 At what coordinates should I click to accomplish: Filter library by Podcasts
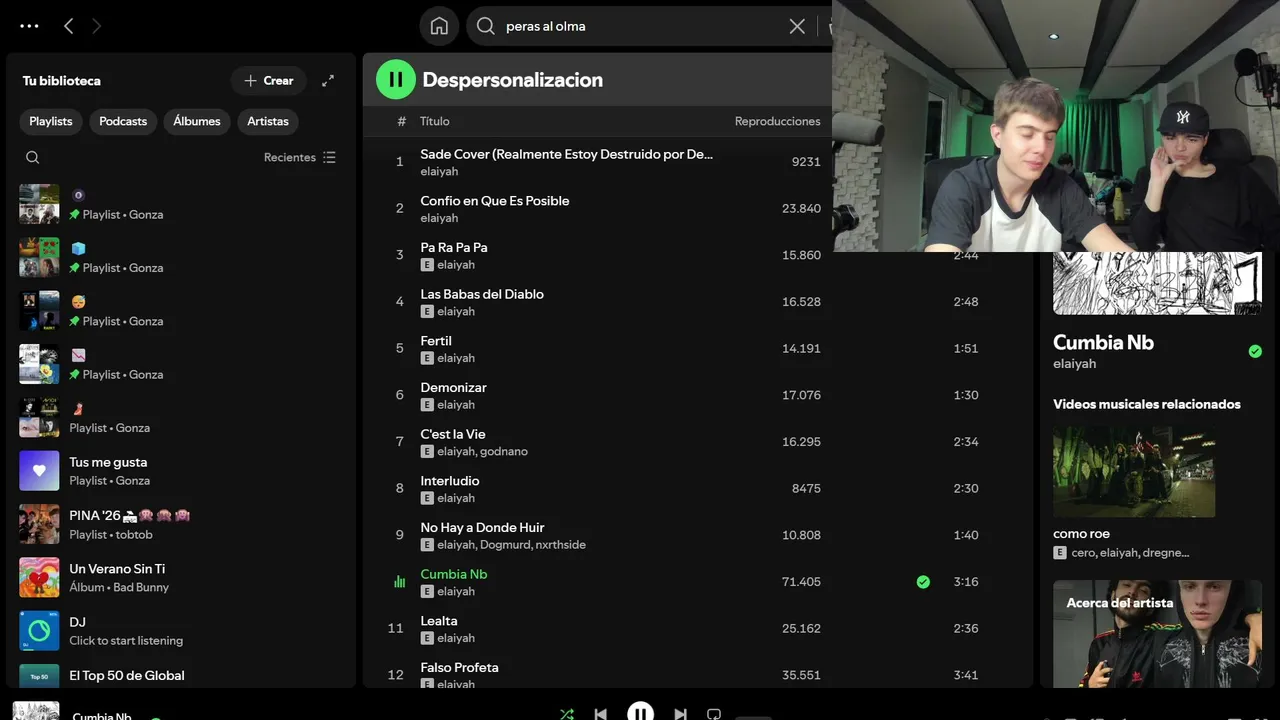[123, 121]
